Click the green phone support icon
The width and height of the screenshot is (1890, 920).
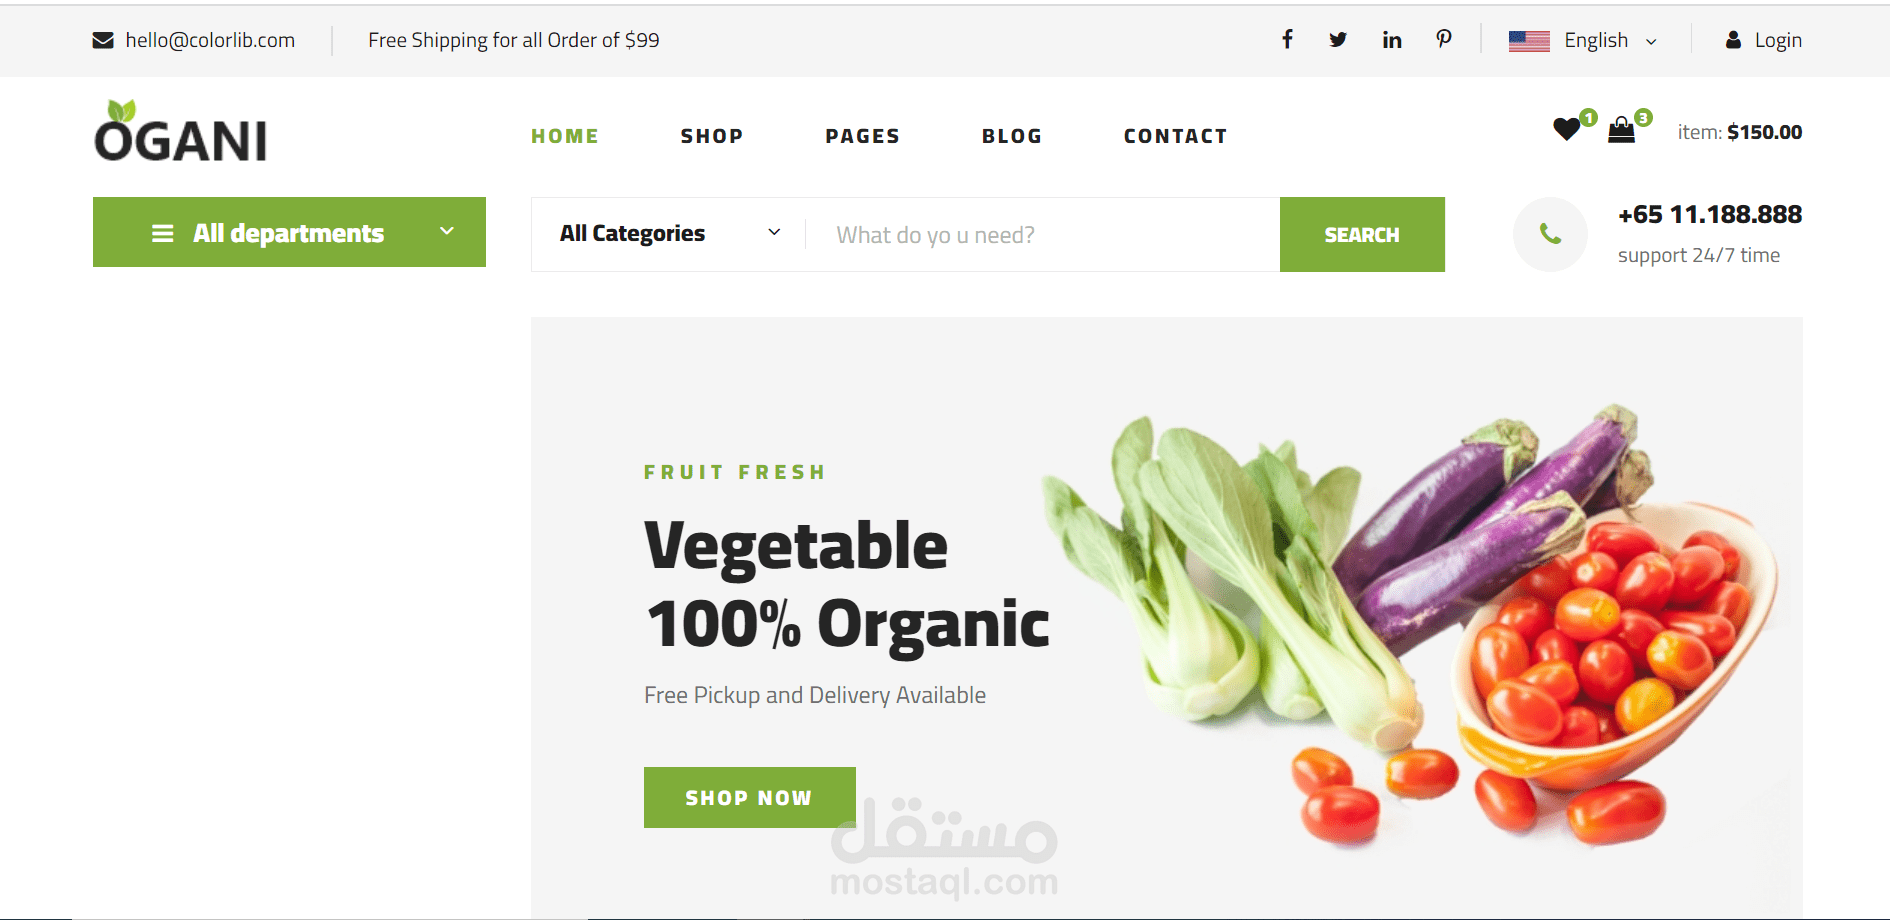coord(1550,234)
